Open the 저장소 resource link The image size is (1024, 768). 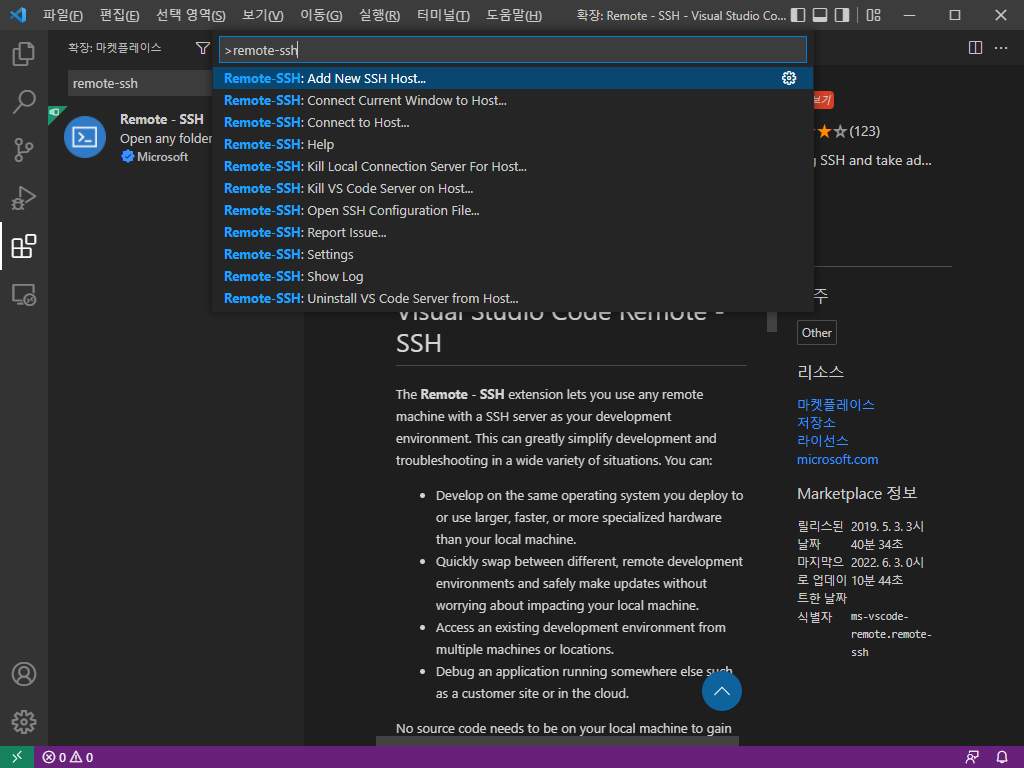click(x=816, y=423)
